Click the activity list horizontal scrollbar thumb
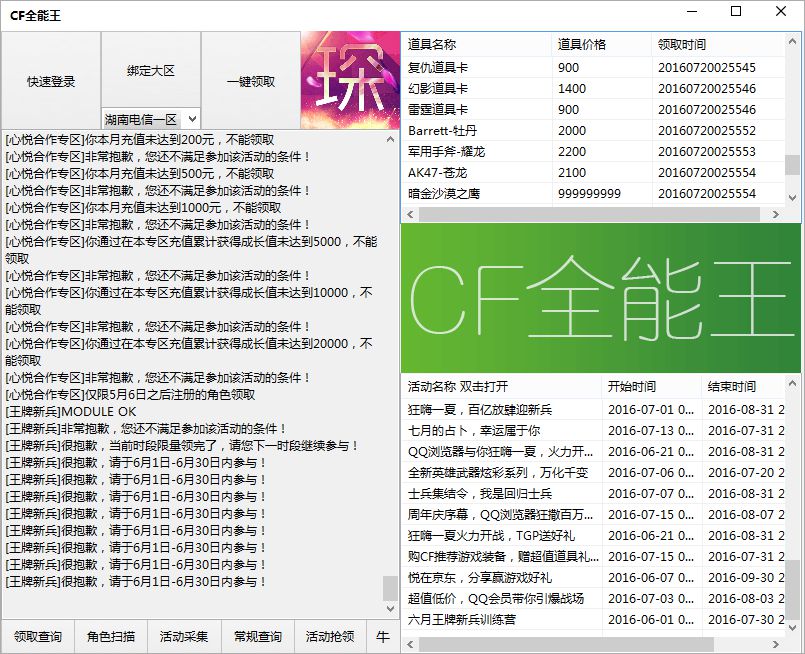 coord(566,644)
